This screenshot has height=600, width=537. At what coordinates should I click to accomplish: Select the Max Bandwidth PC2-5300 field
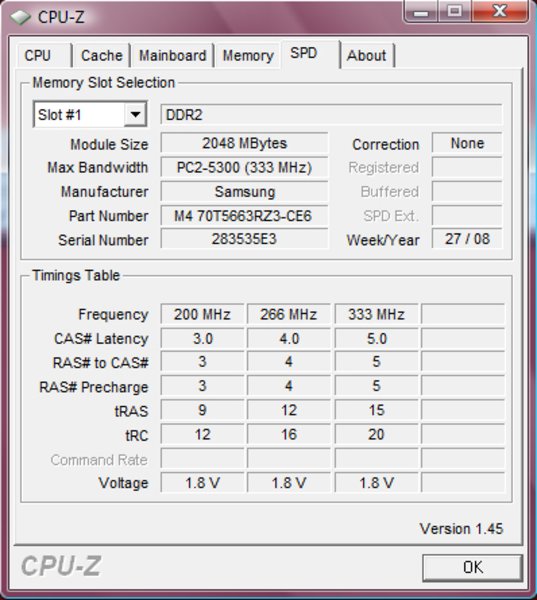244,168
